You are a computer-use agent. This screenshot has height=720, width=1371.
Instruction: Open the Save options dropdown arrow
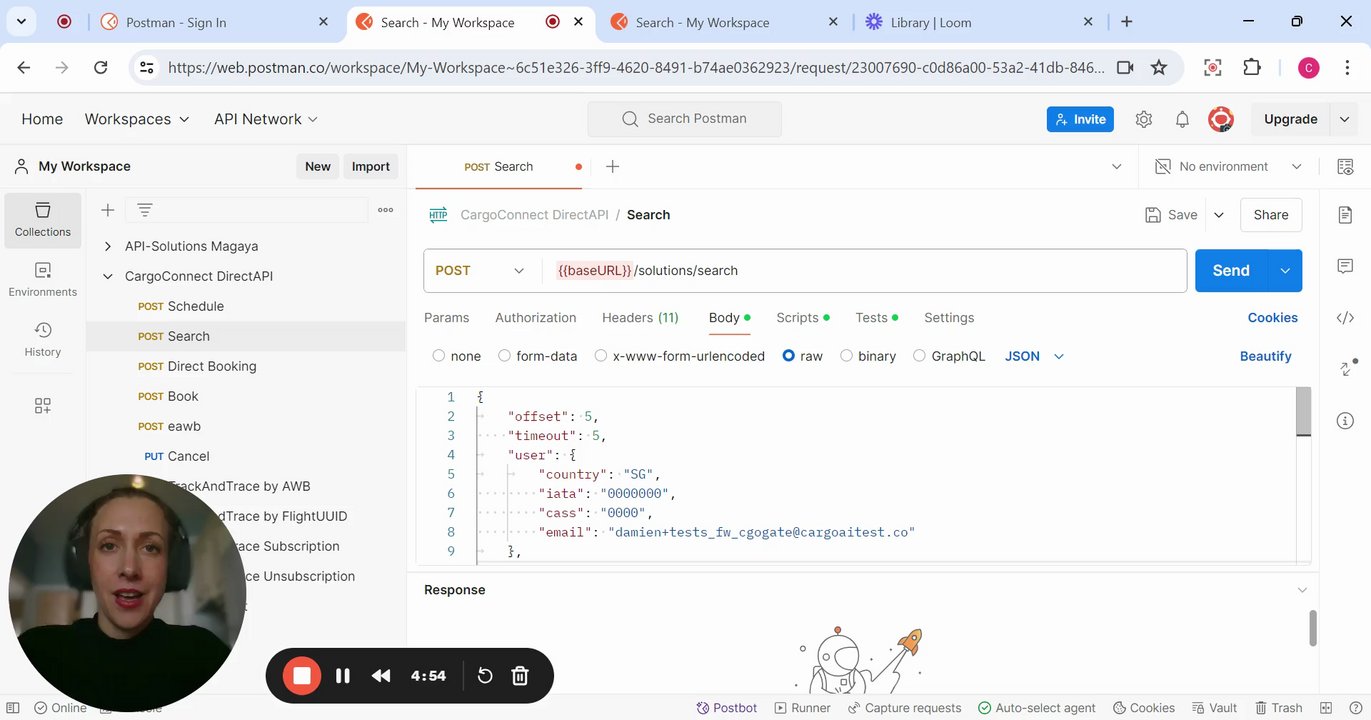point(1219,215)
